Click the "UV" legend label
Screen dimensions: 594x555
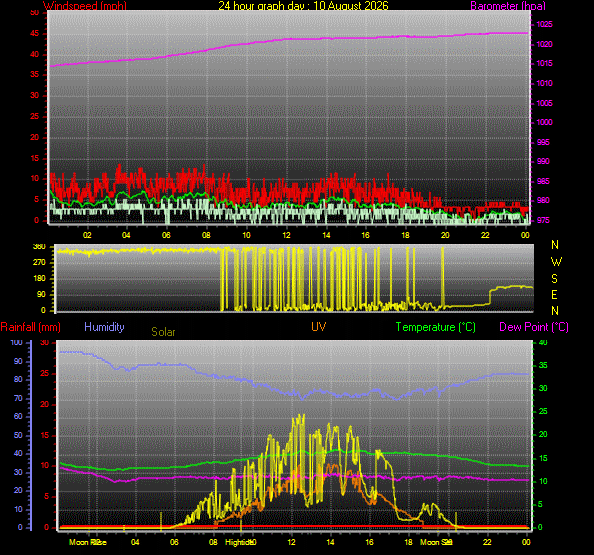click(x=319, y=327)
